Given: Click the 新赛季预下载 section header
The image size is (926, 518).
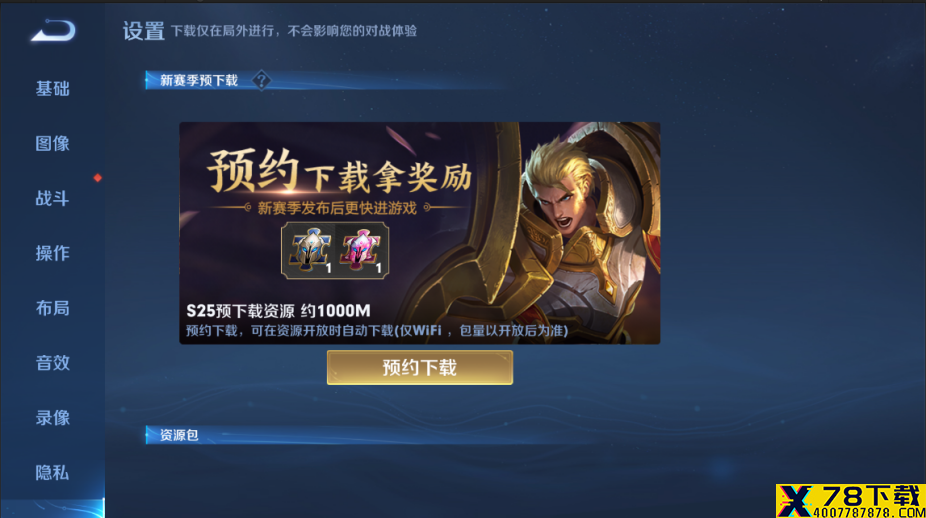Looking at the screenshot, I should [x=199, y=80].
